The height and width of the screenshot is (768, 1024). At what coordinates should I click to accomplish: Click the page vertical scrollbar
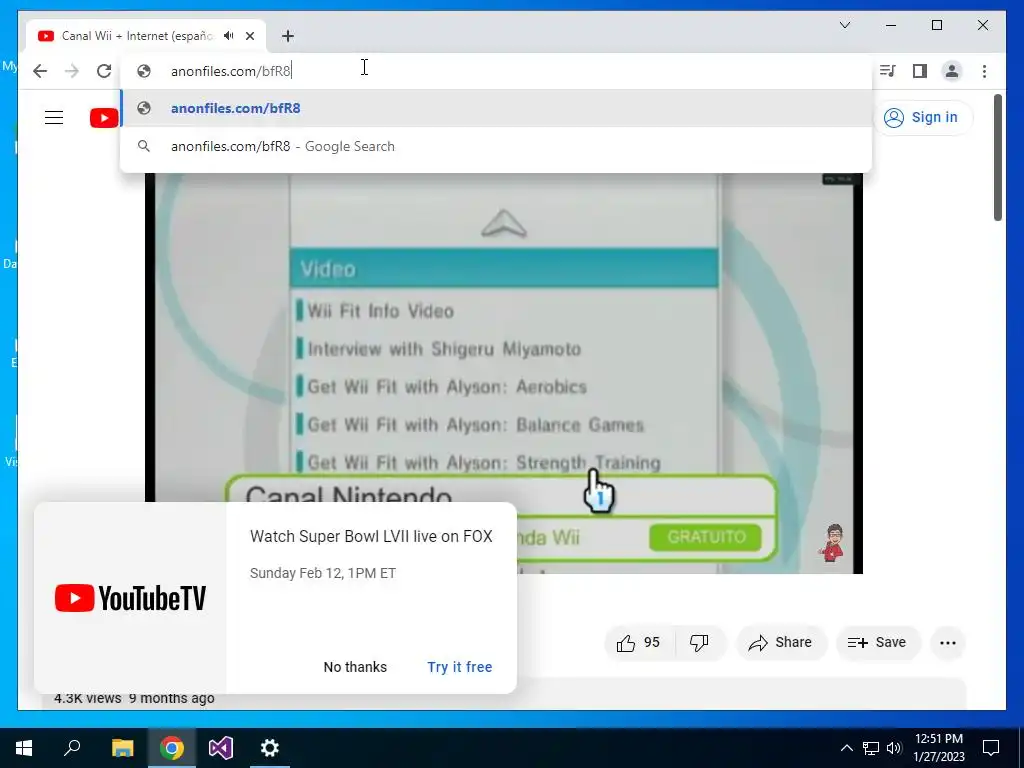point(998,158)
